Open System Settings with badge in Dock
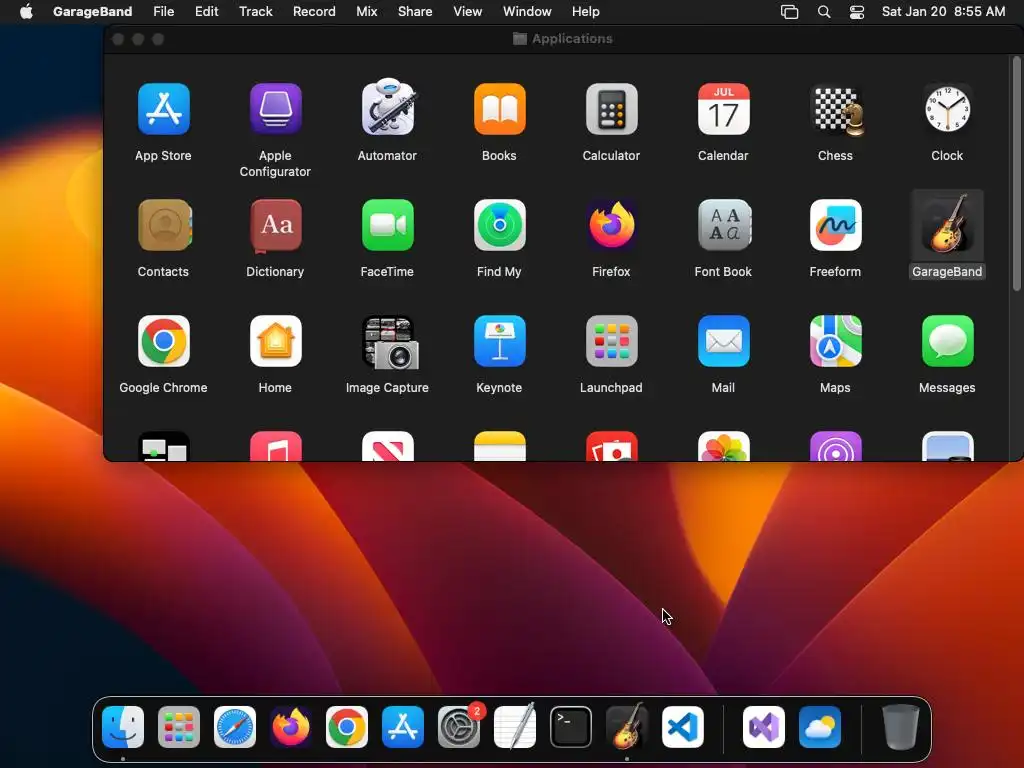Viewport: 1024px width, 768px height. point(459,727)
